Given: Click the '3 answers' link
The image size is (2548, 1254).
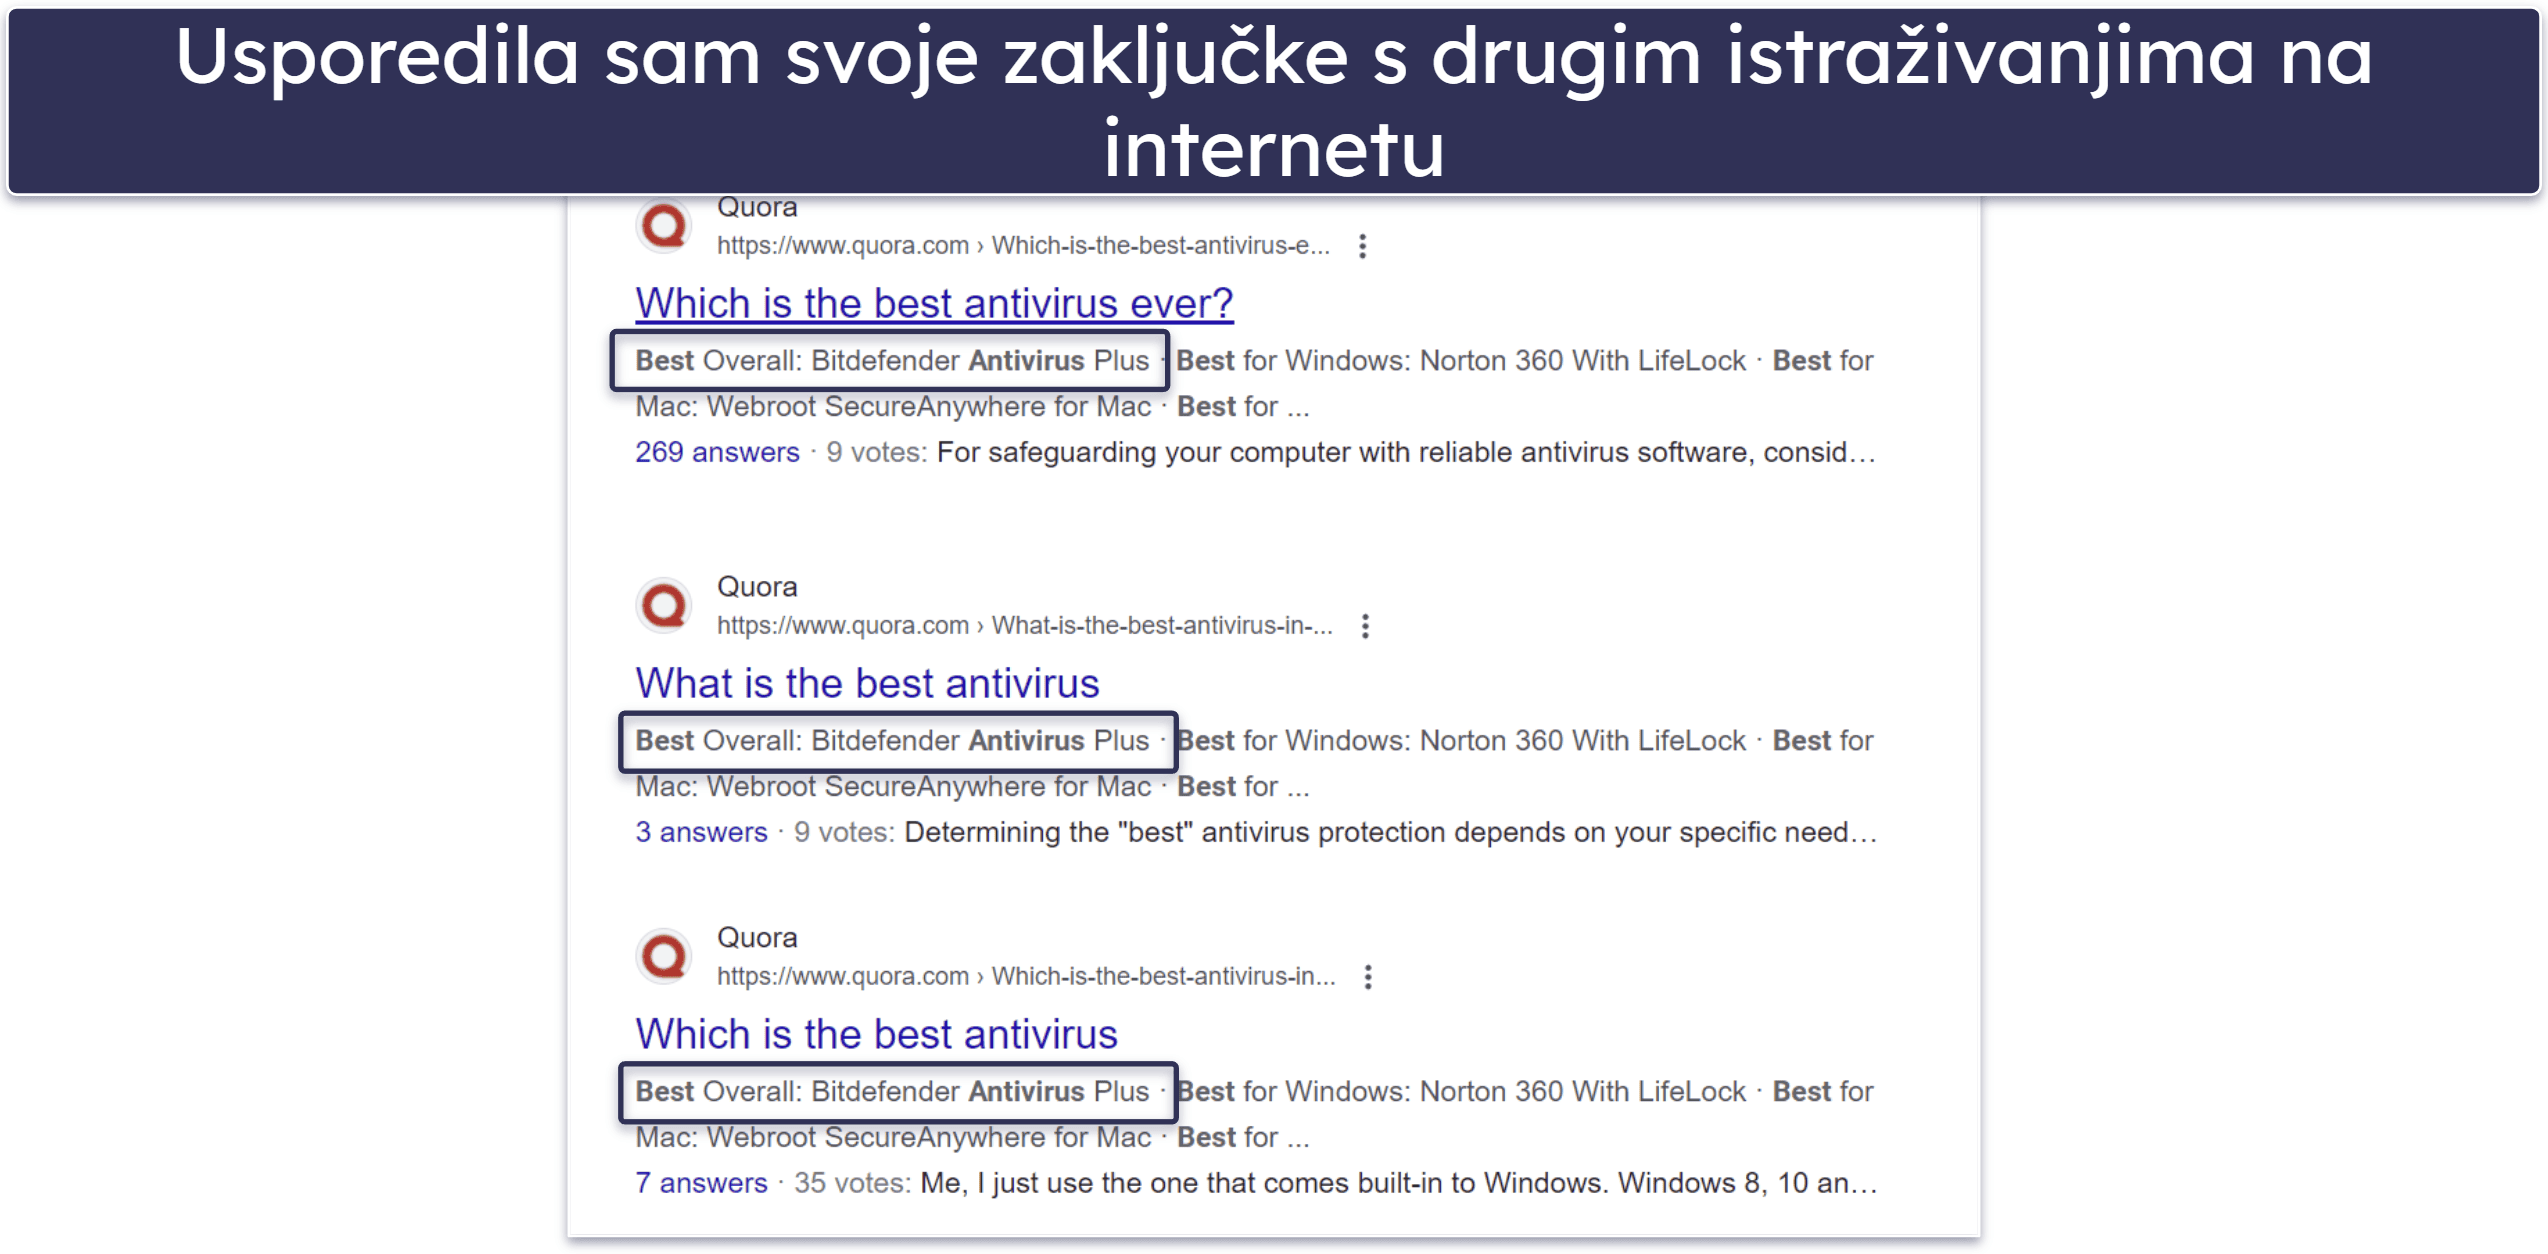Looking at the screenshot, I should coord(701,832).
